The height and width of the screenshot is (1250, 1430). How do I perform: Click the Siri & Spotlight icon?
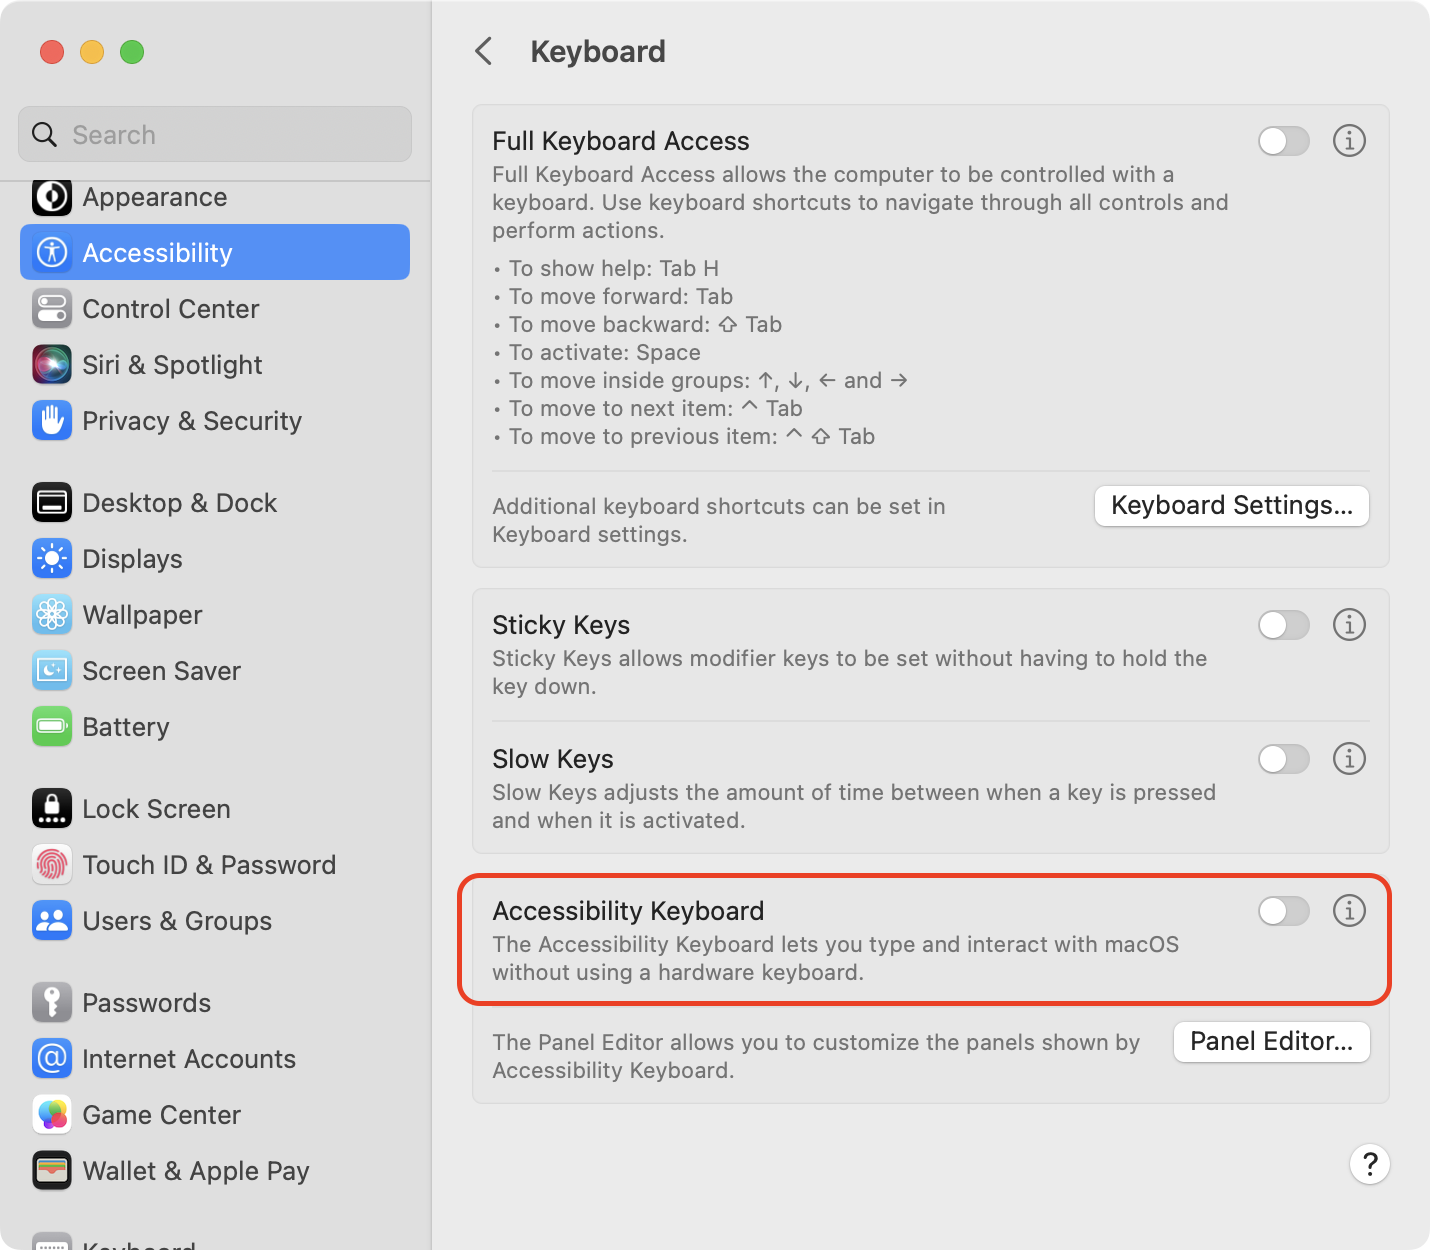[52, 365]
